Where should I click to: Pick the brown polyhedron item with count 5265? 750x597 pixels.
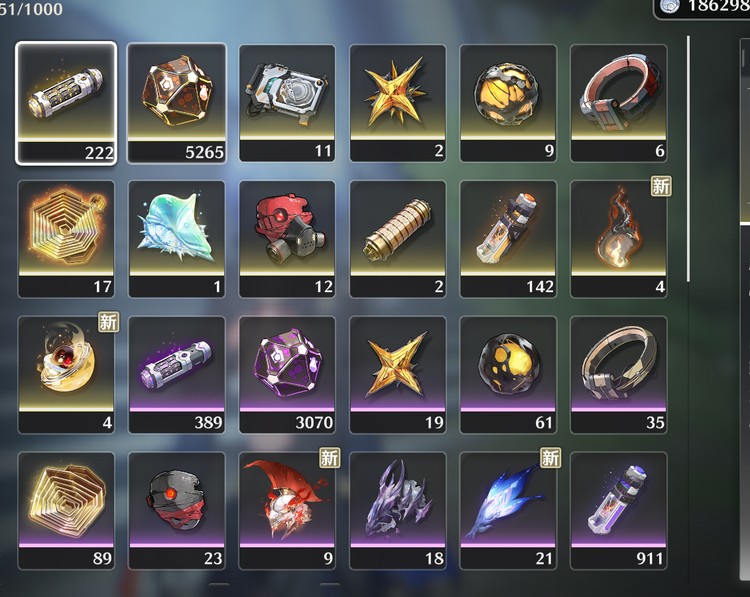(x=176, y=103)
